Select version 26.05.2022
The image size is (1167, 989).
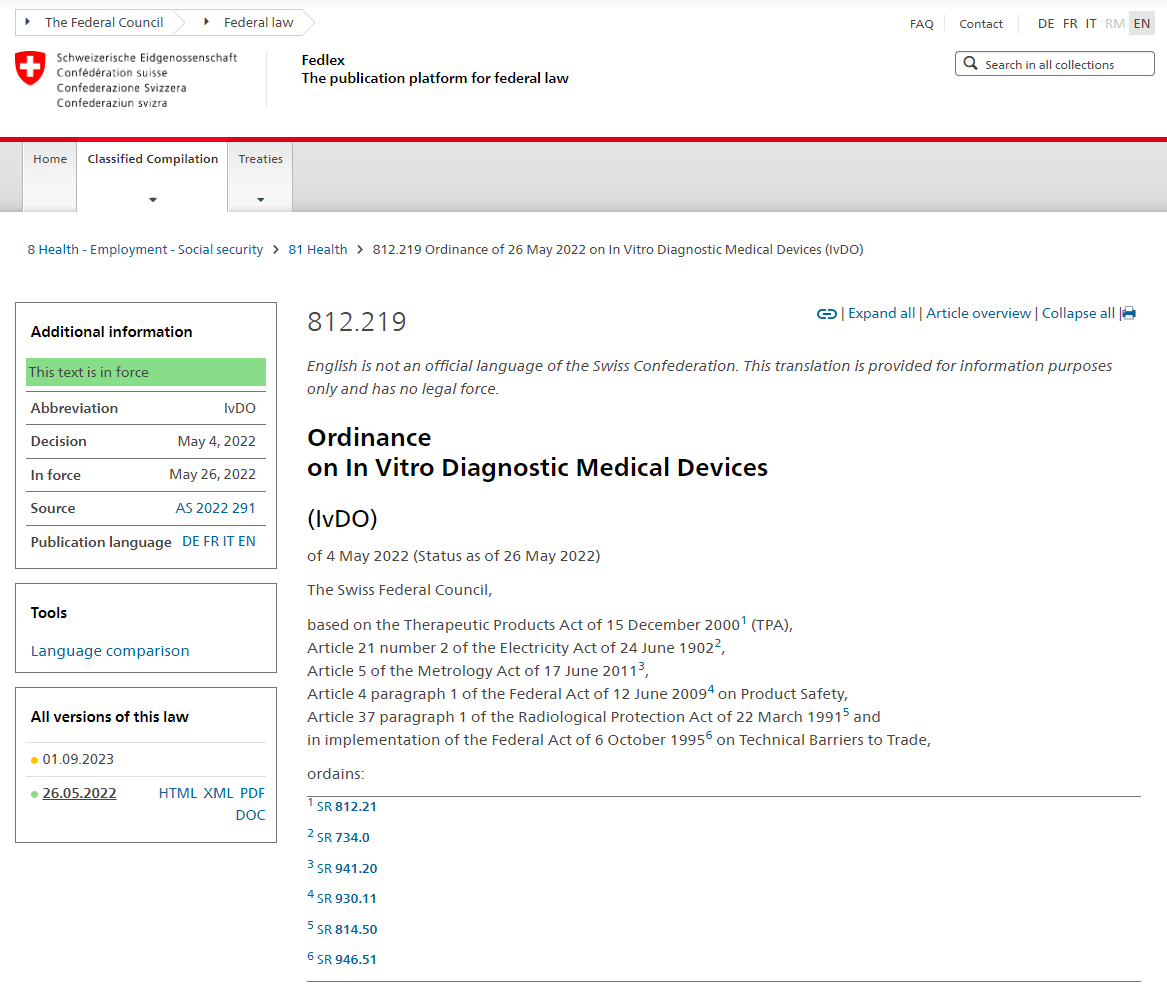[80, 793]
